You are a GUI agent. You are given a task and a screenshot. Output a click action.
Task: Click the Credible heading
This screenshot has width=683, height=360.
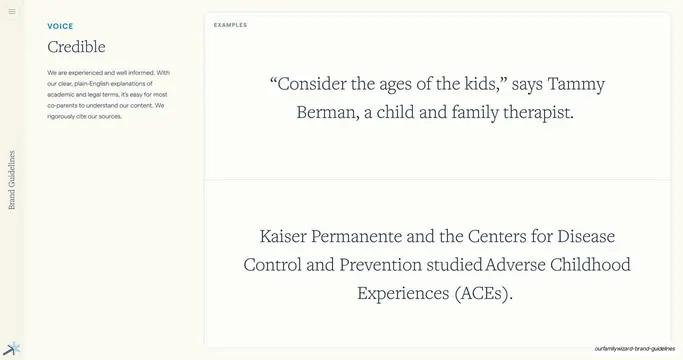click(x=76, y=47)
